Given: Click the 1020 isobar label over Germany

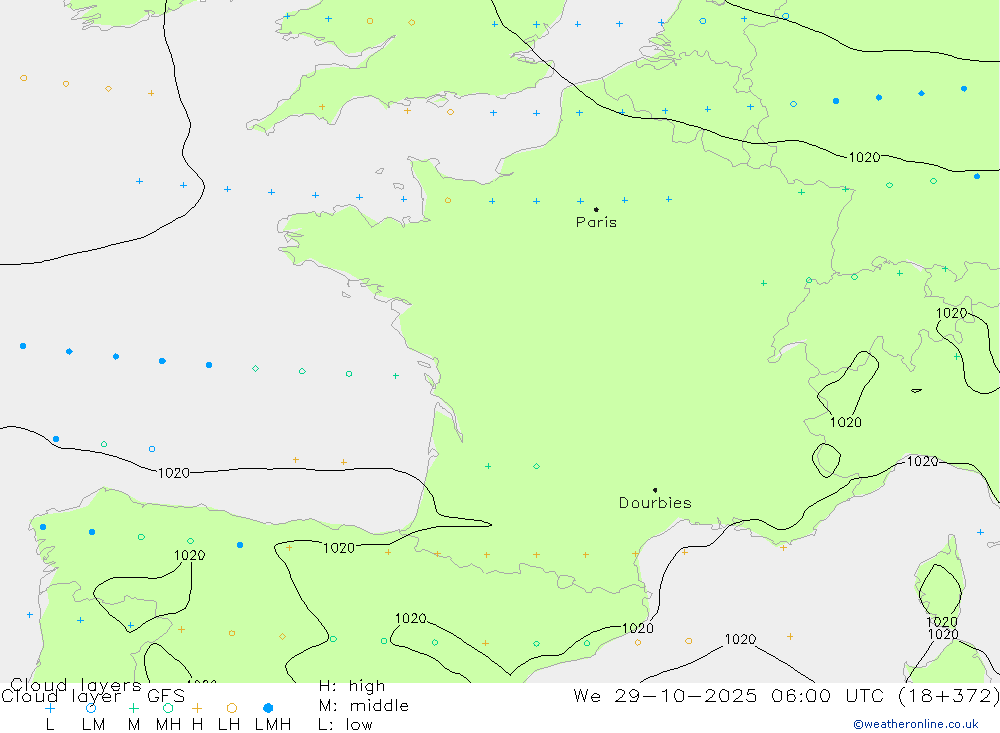Looking at the screenshot, I should pyautogui.click(x=864, y=157).
